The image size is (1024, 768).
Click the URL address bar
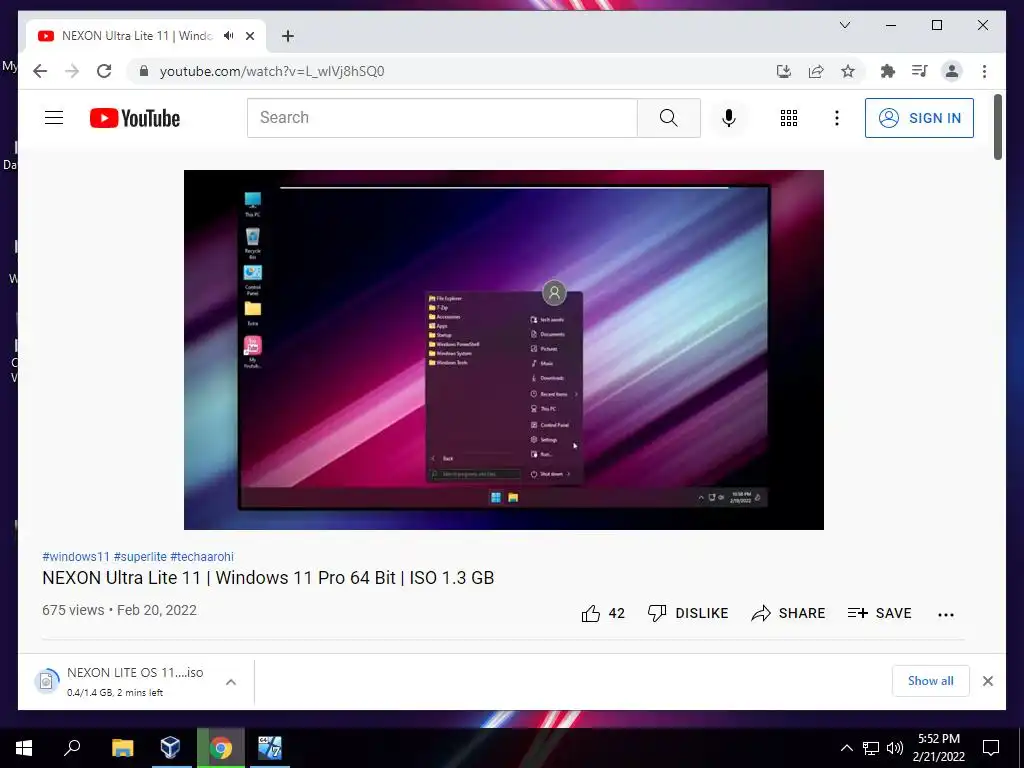pos(457,71)
